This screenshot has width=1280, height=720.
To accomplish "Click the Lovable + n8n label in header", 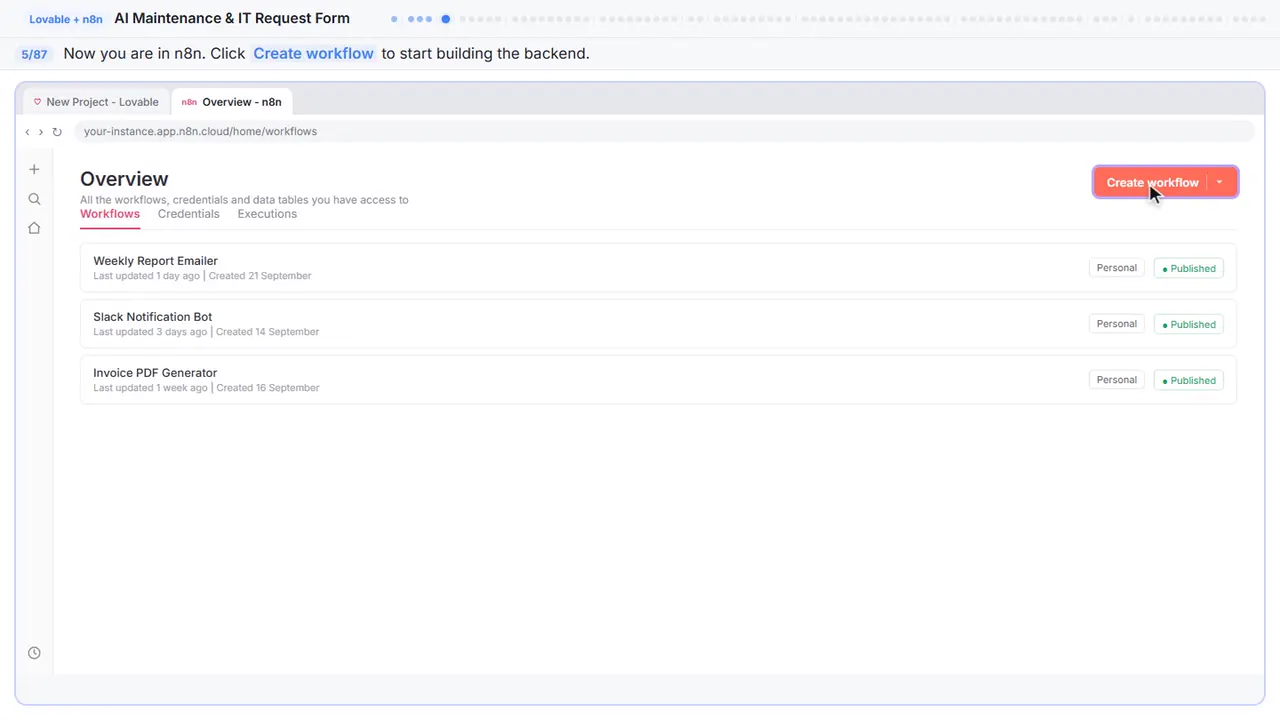I will tap(66, 19).
